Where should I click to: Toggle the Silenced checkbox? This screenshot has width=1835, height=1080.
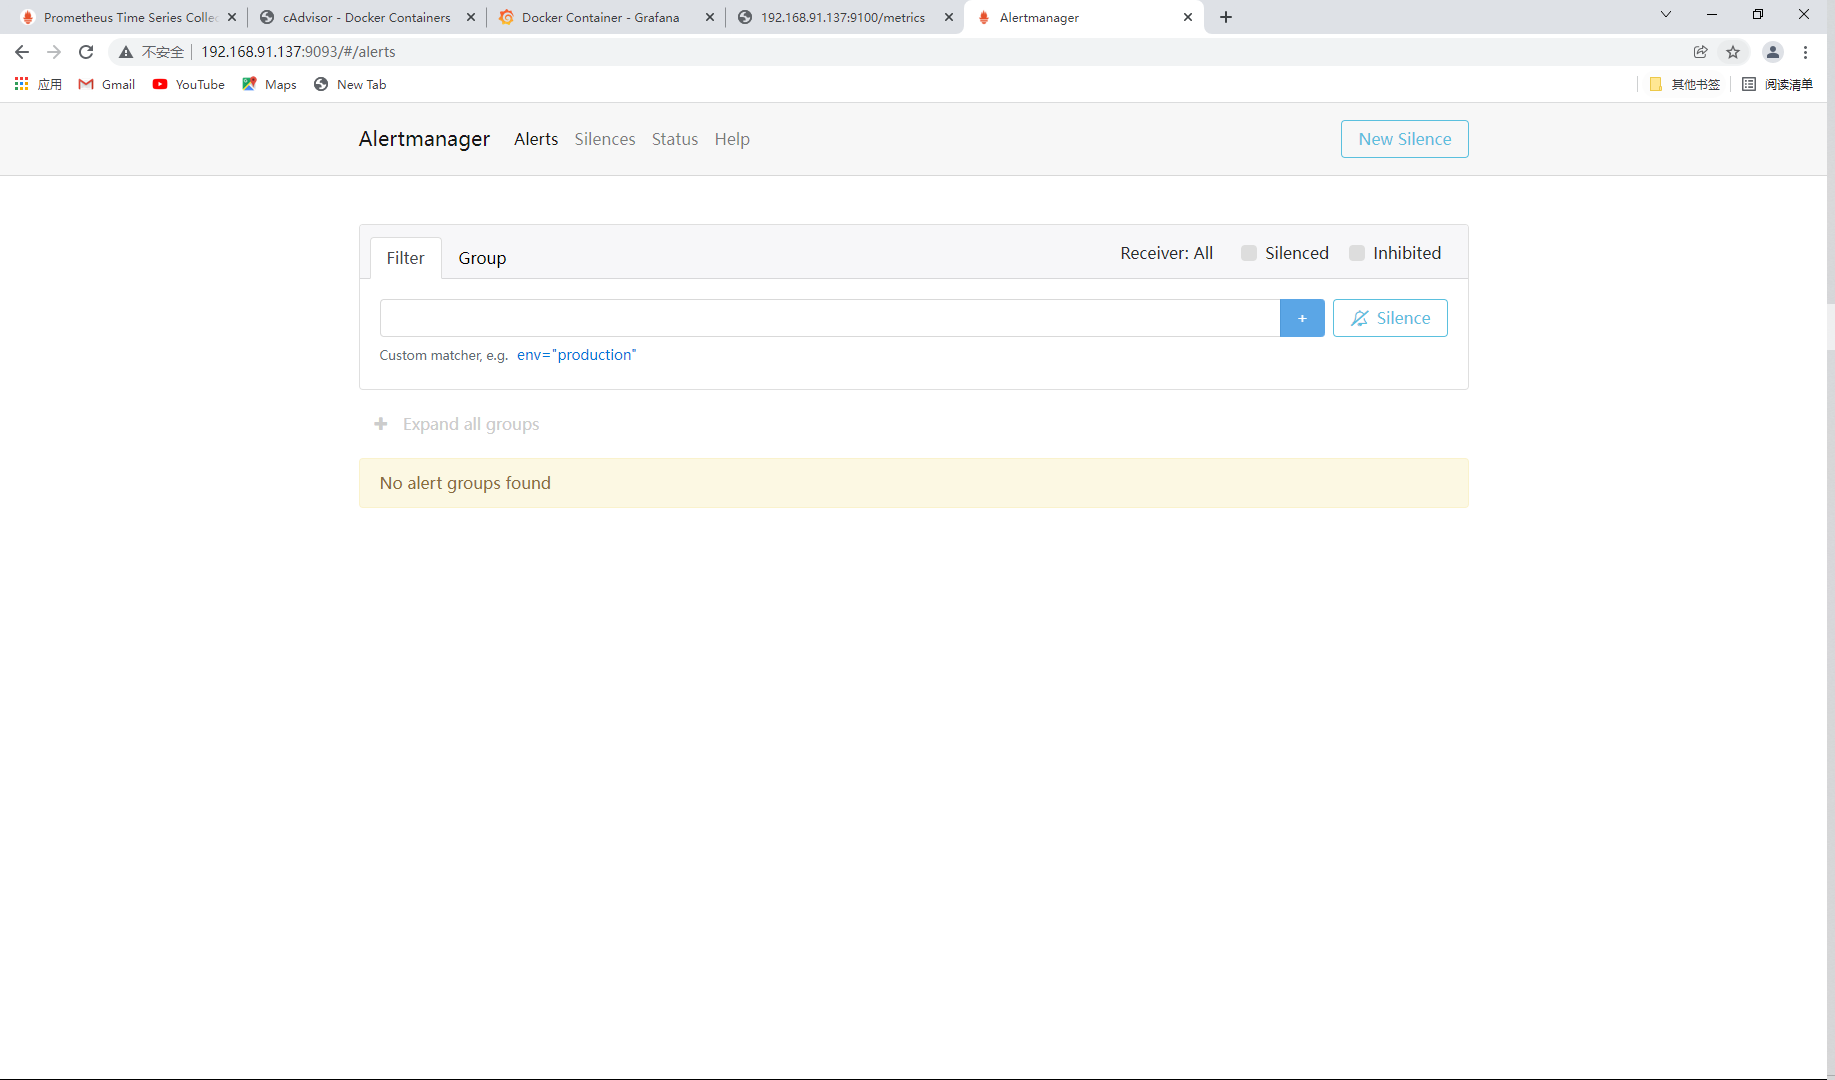1249,253
